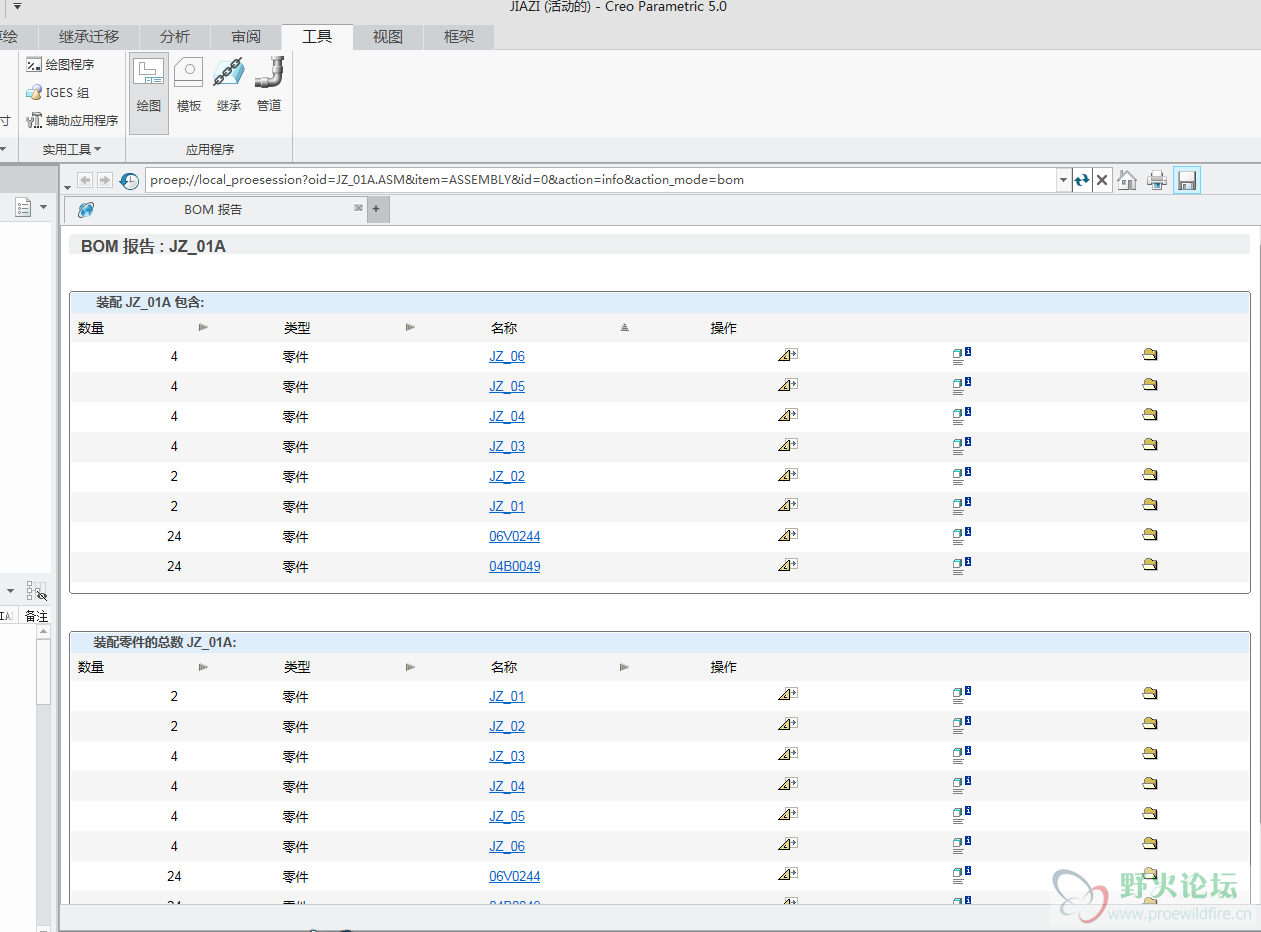Start the 管道 piping application
Viewport: 1261px width, 932px height.
[x=269, y=85]
